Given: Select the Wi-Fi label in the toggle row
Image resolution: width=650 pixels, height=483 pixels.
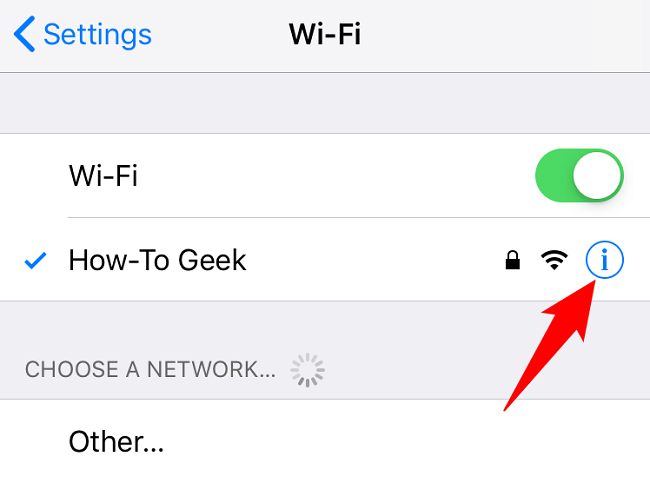Looking at the screenshot, I should coord(103,176).
